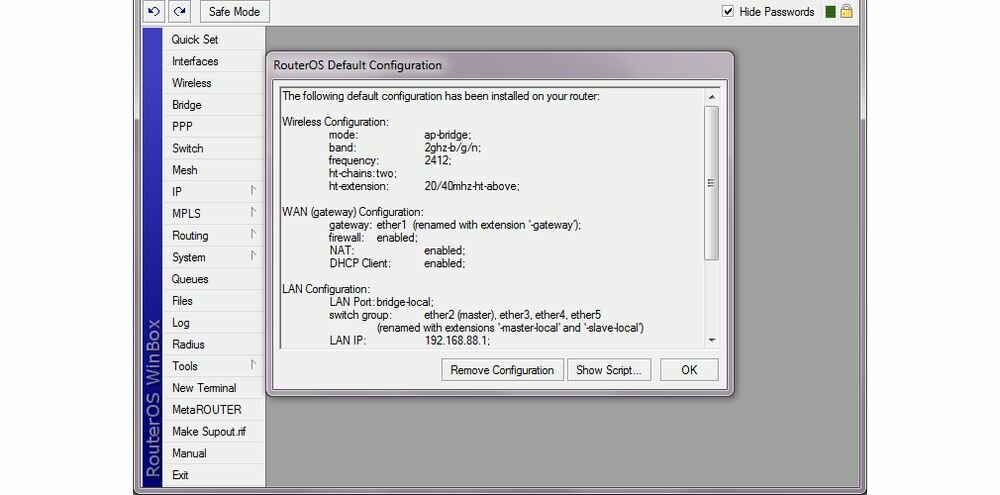The height and width of the screenshot is (495, 1000).
Task: Open the Bridge menu item
Action: 213,105
